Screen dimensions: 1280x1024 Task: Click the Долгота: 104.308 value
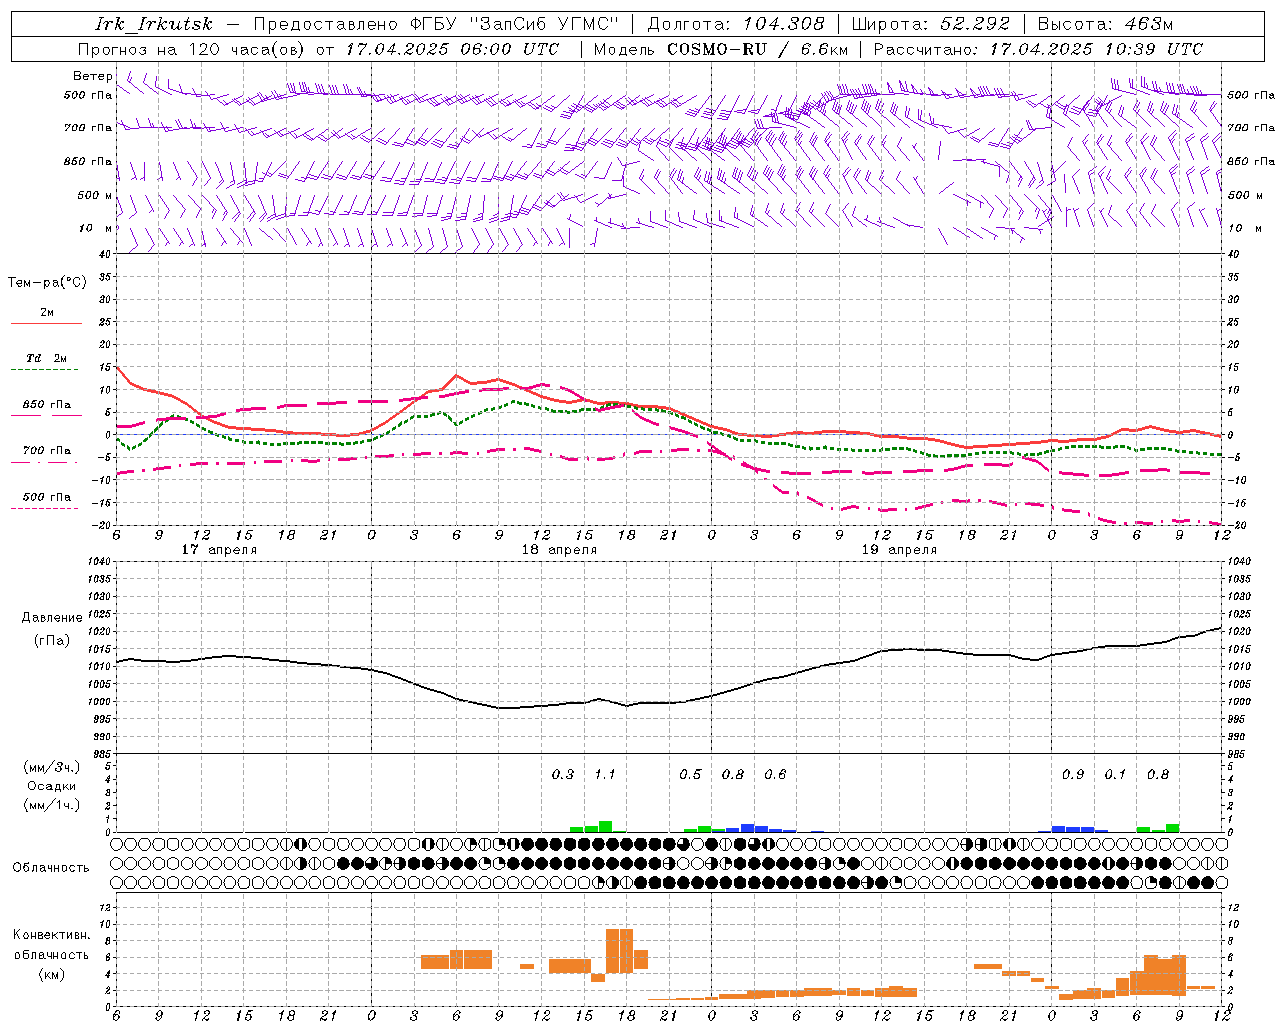(736, 24)
